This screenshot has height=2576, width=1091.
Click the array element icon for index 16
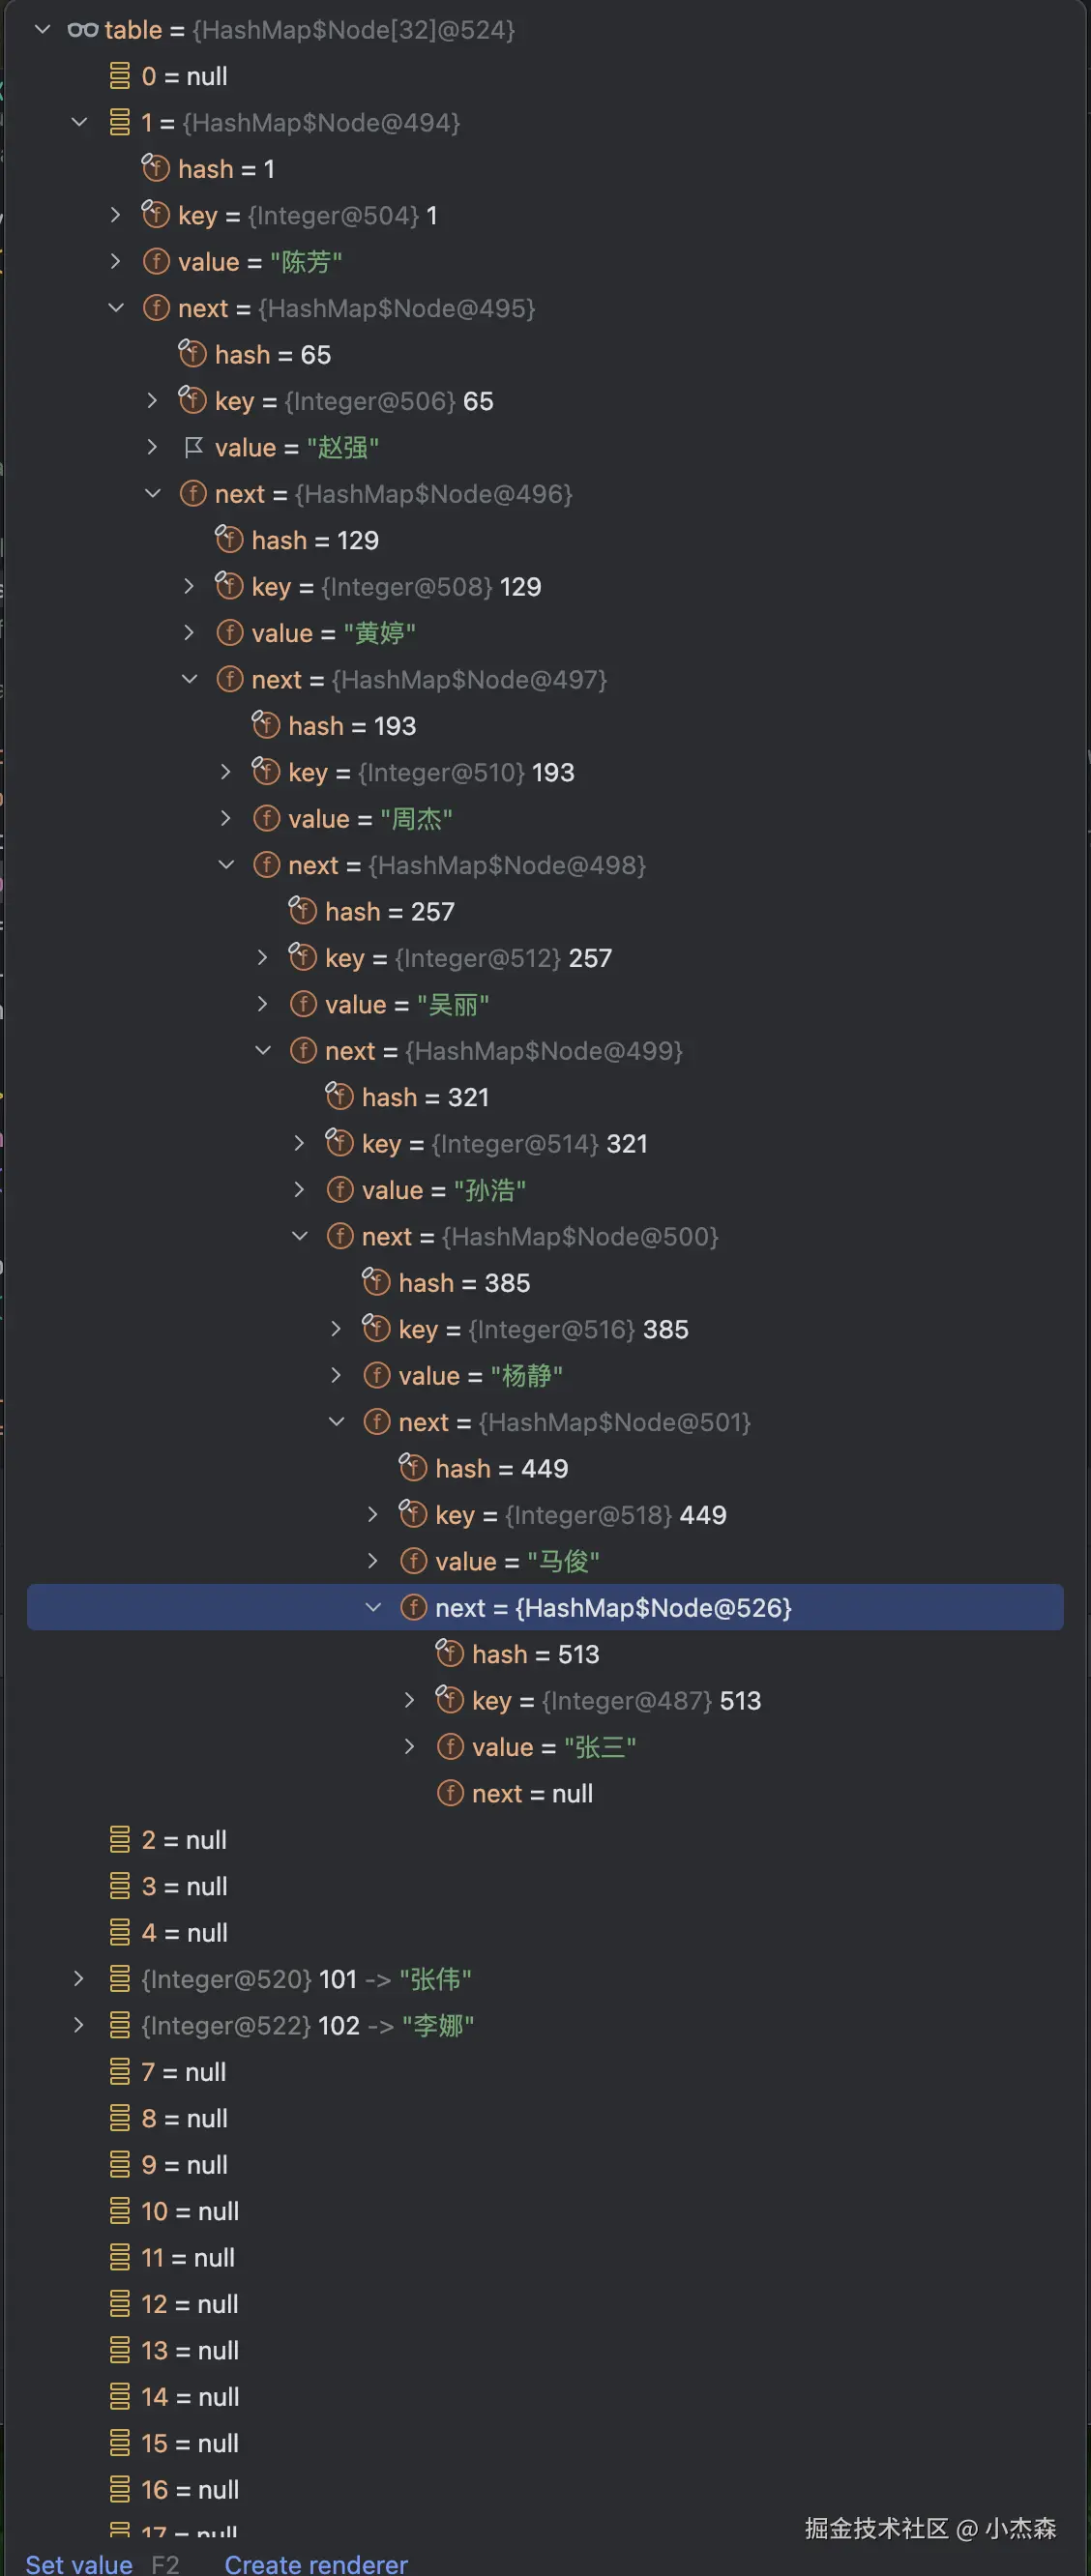(119, 2489)
